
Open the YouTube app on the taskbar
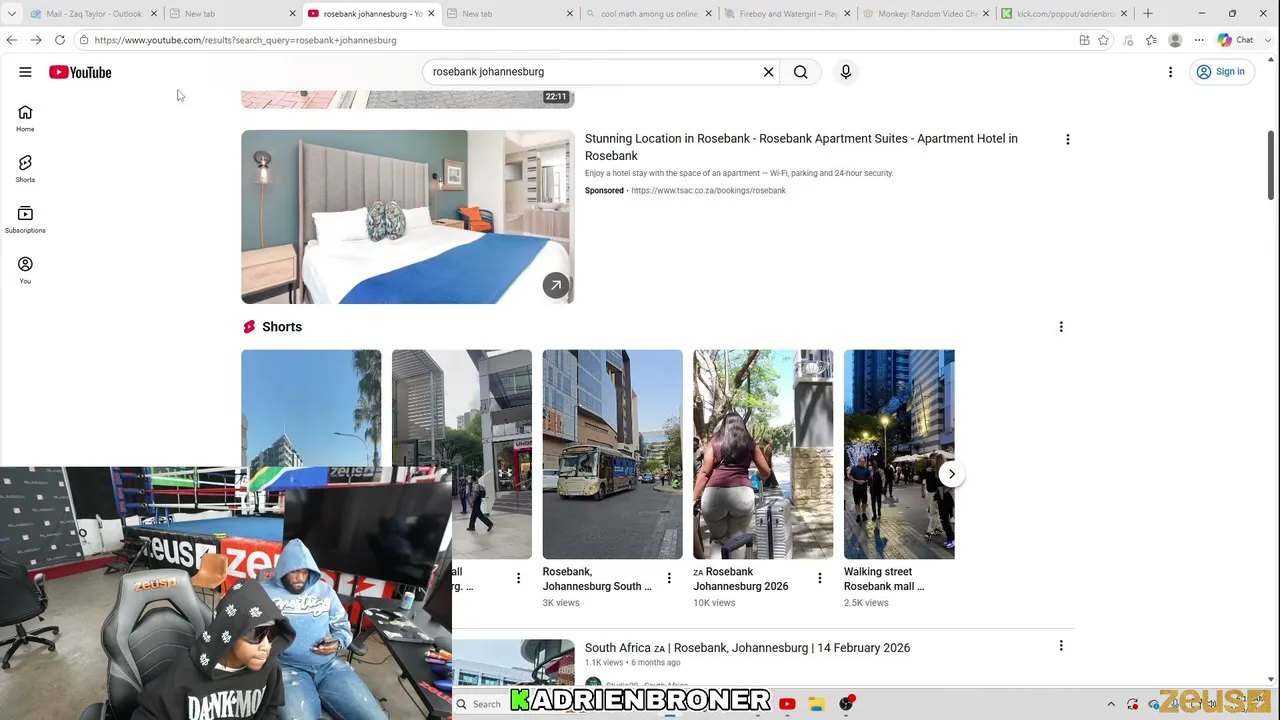pyautogui.click(x=787, y=704)
